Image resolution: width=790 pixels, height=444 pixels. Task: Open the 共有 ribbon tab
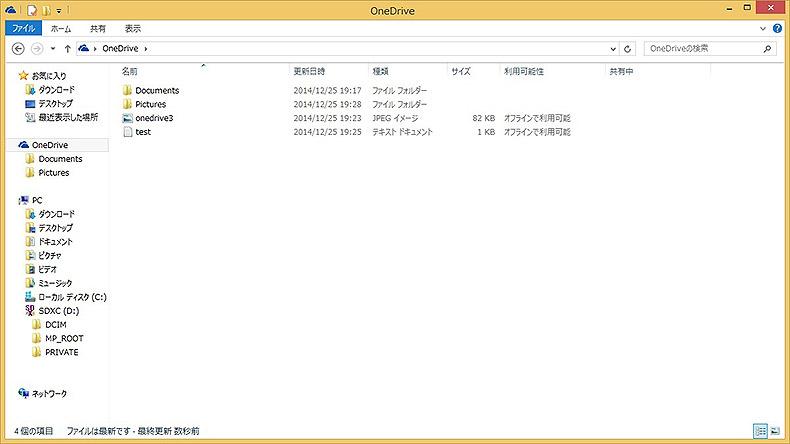pos(98,29)
